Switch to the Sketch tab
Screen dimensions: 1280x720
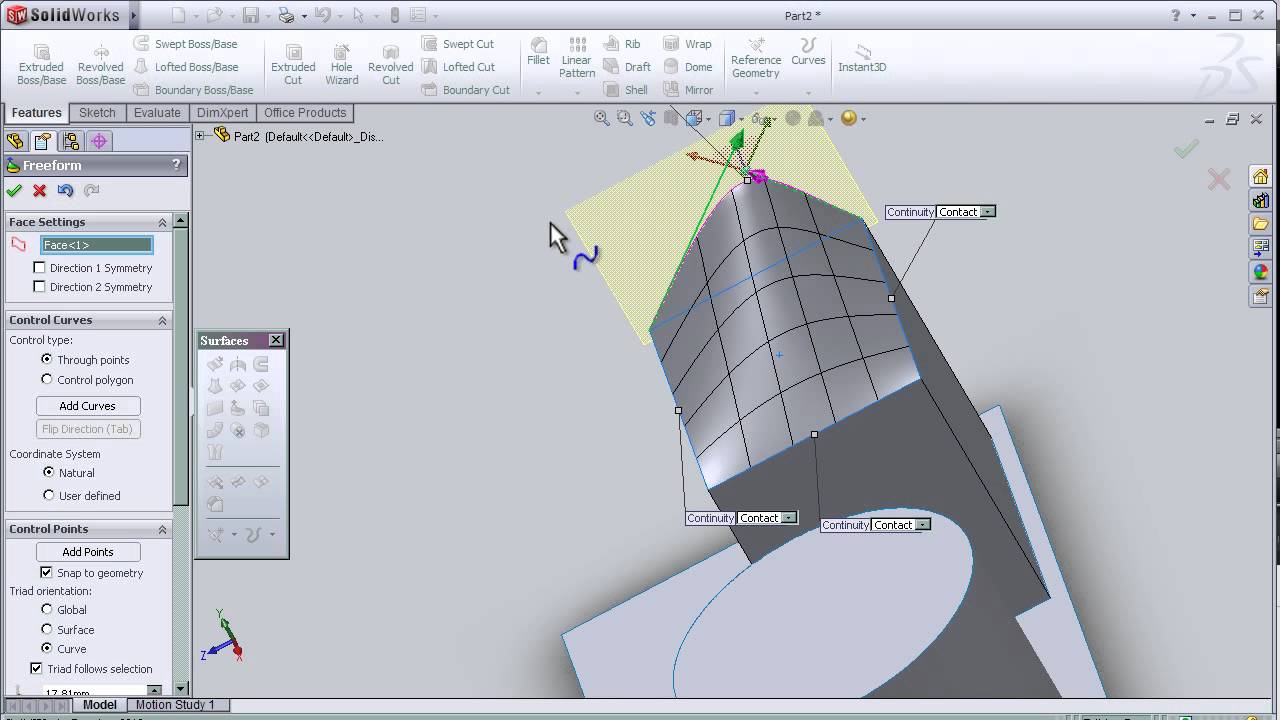pyautogui.click(x=97, y=113)
